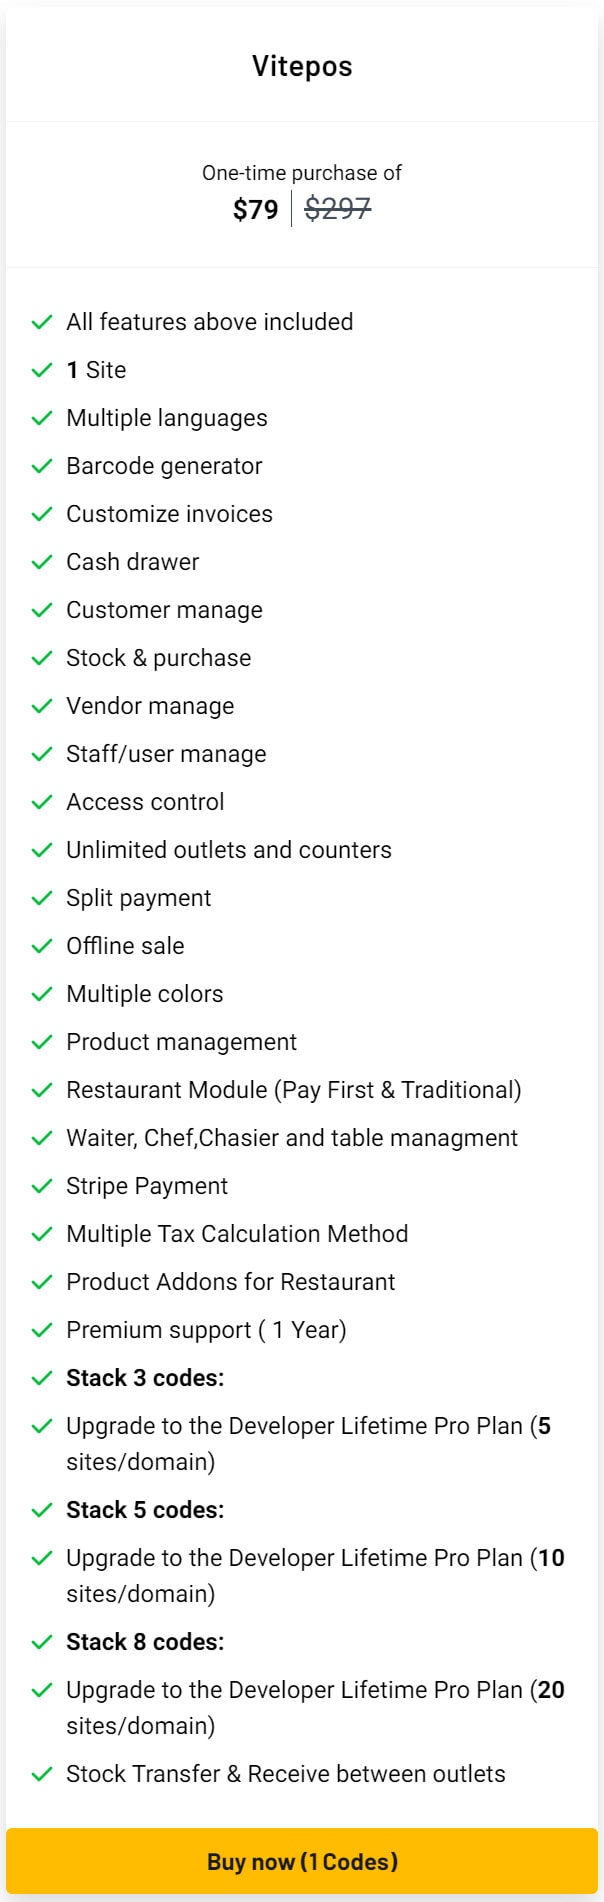Image resolution: width=604 pixels, height=1902 pixels.
Task: Click the checkmark next to Cash drawer
Action: pyautogui.click(x=42, y=562)
